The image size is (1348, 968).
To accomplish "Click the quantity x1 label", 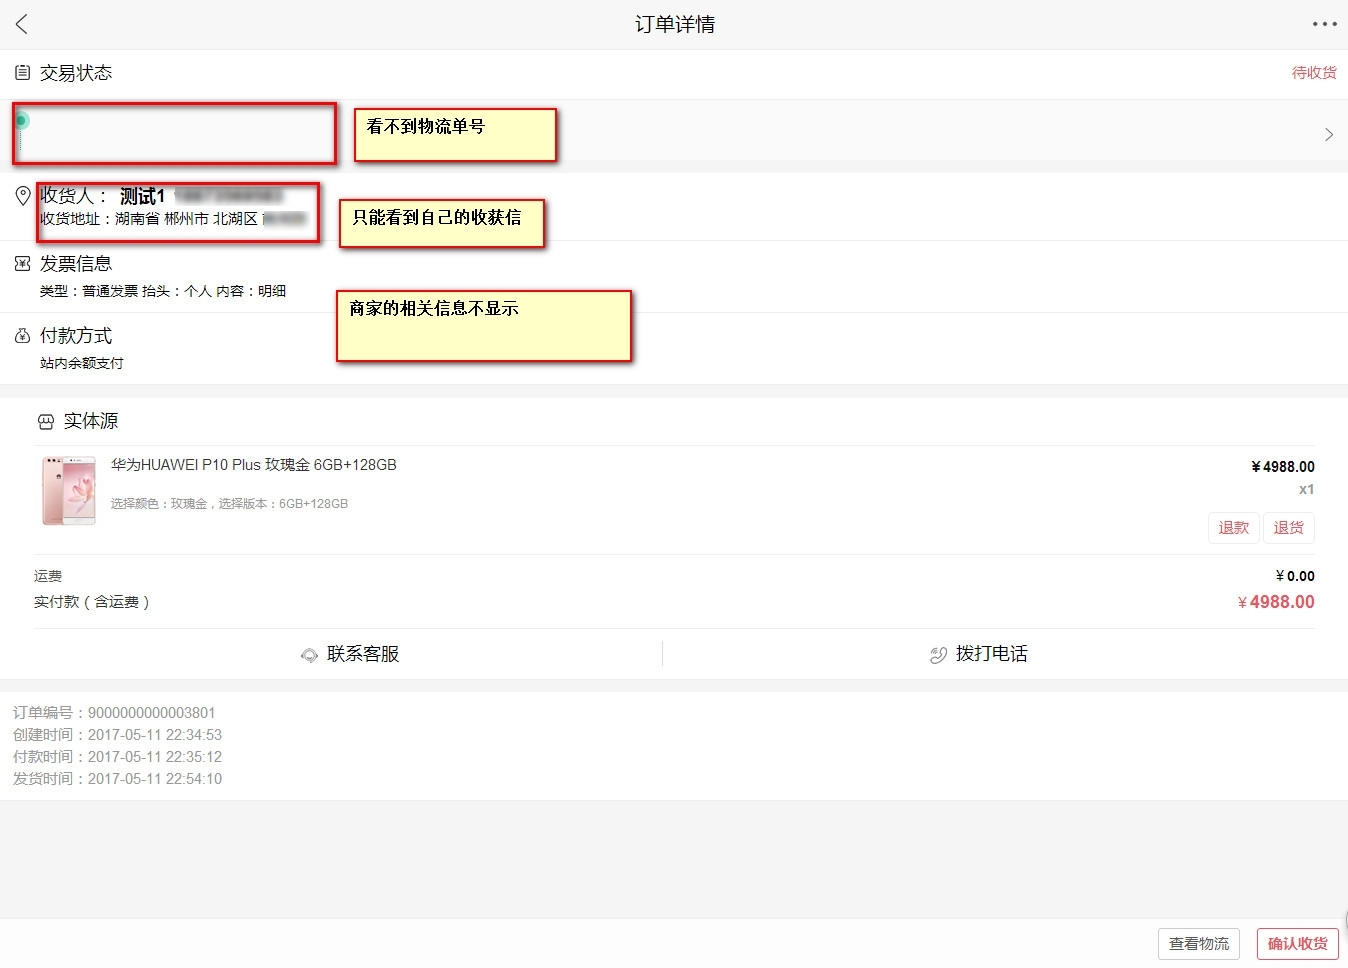I will 1306,490.
